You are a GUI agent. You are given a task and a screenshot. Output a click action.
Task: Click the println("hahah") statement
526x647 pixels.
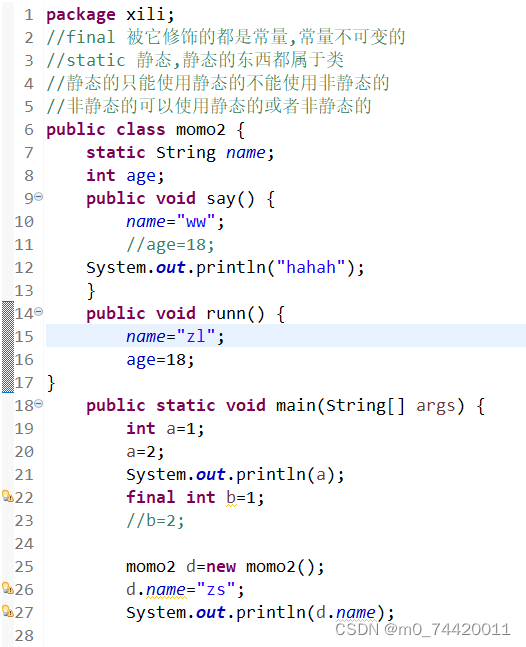225,268
